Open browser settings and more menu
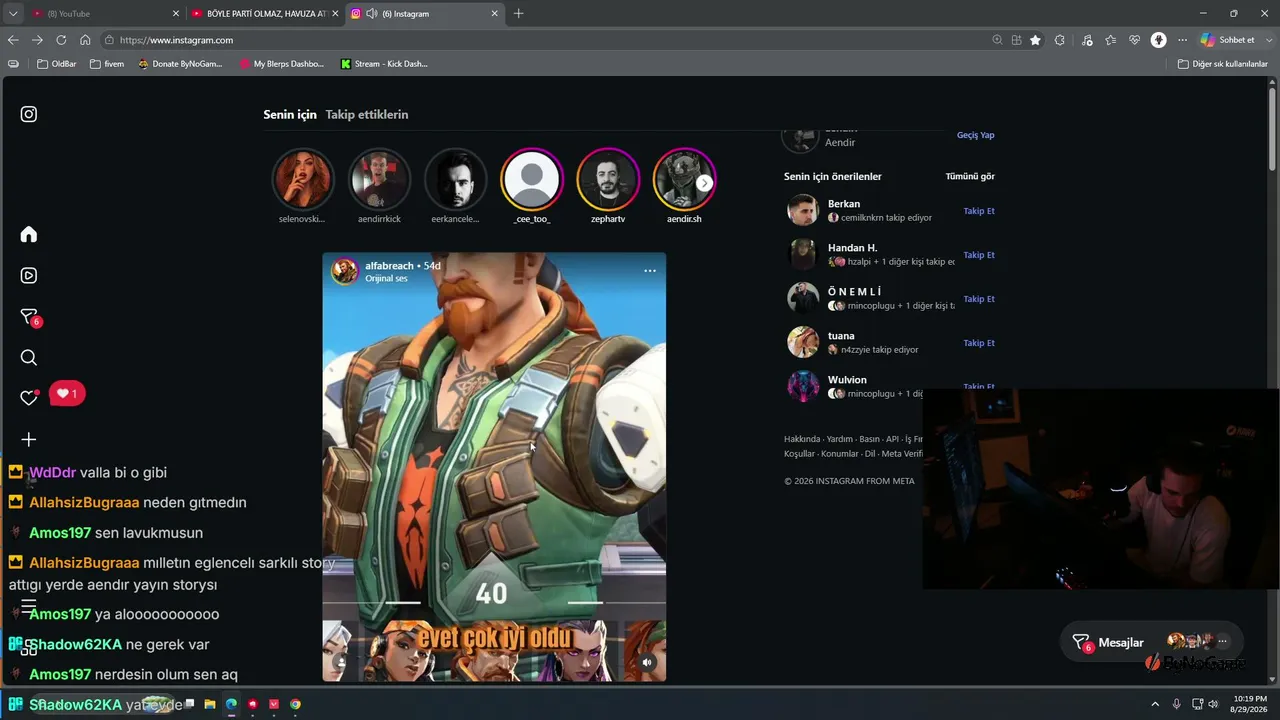 pyautogui.click(x=1182, y=40)
